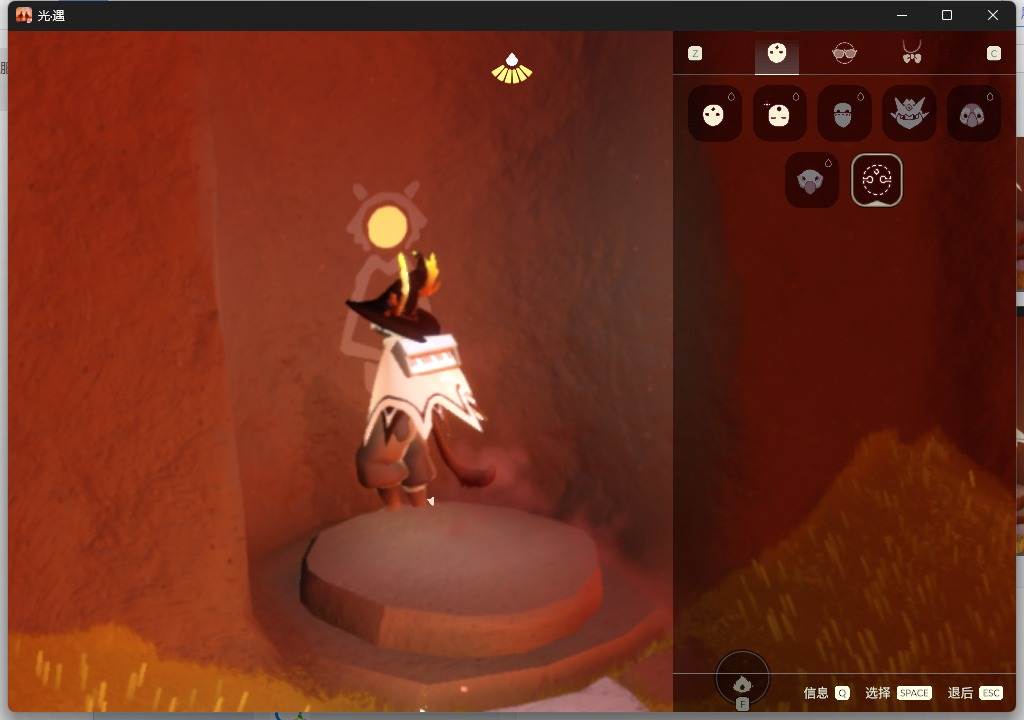Open the necklace and bowtie tab
The image size is (1024, 720).
[x=912, y=52]
